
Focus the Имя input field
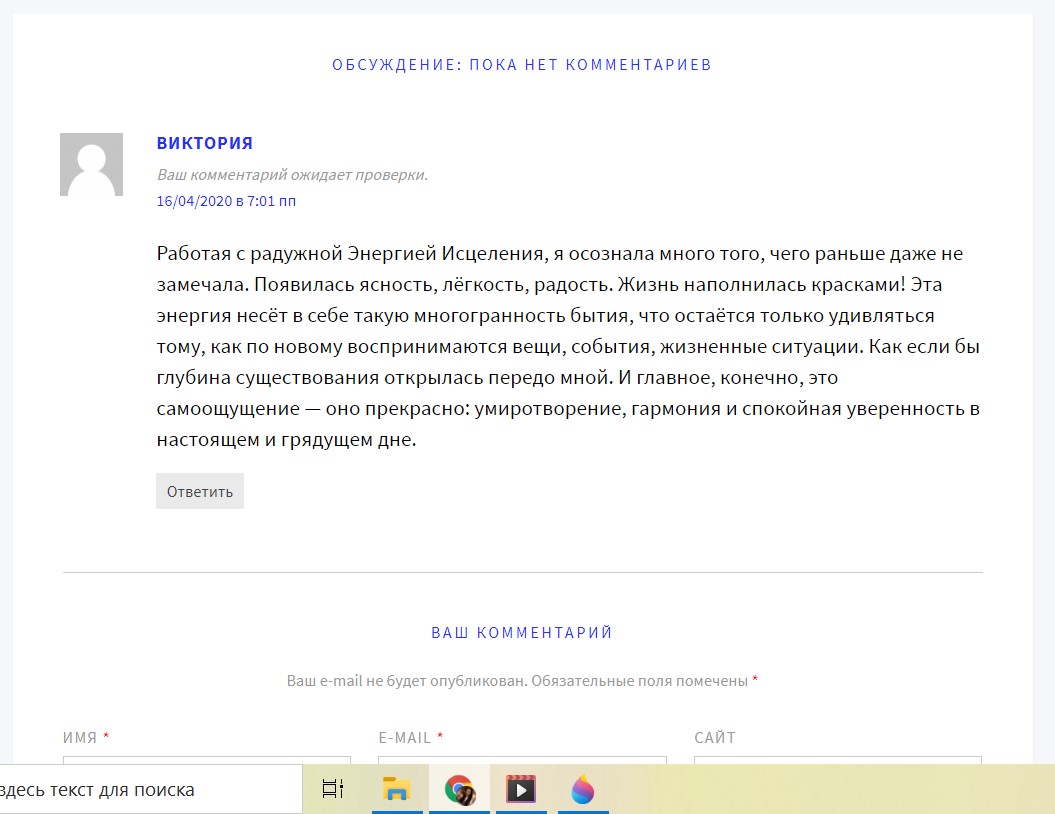click(207, 760)
